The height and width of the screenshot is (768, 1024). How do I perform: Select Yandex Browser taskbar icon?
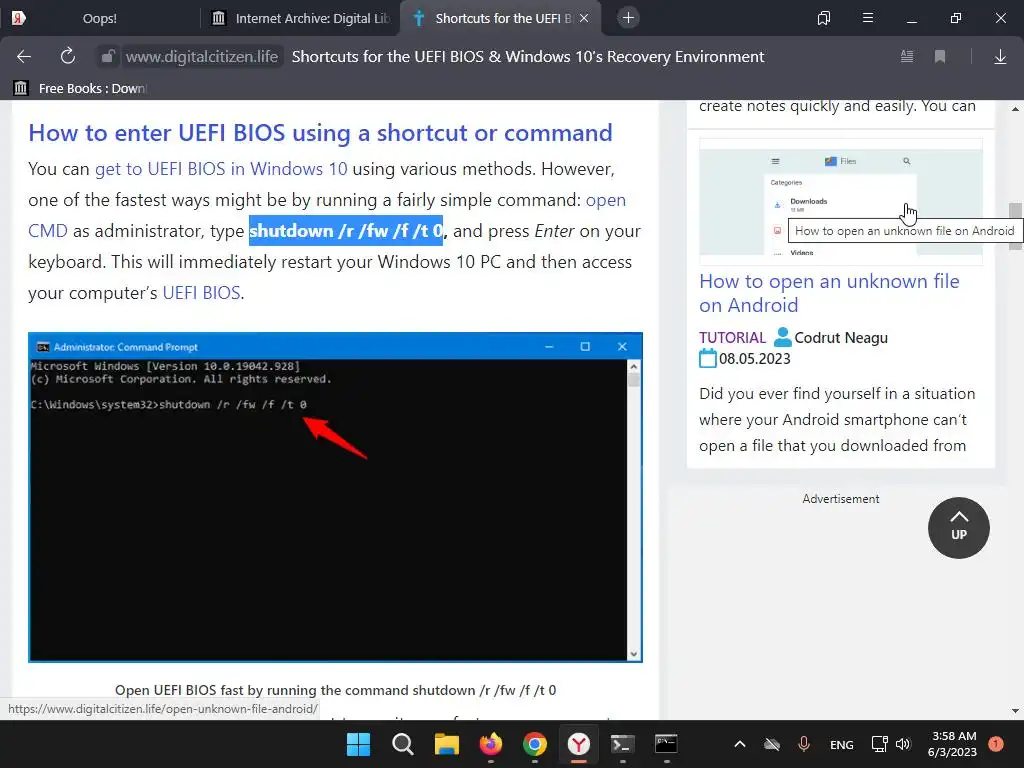pos(579,744)
